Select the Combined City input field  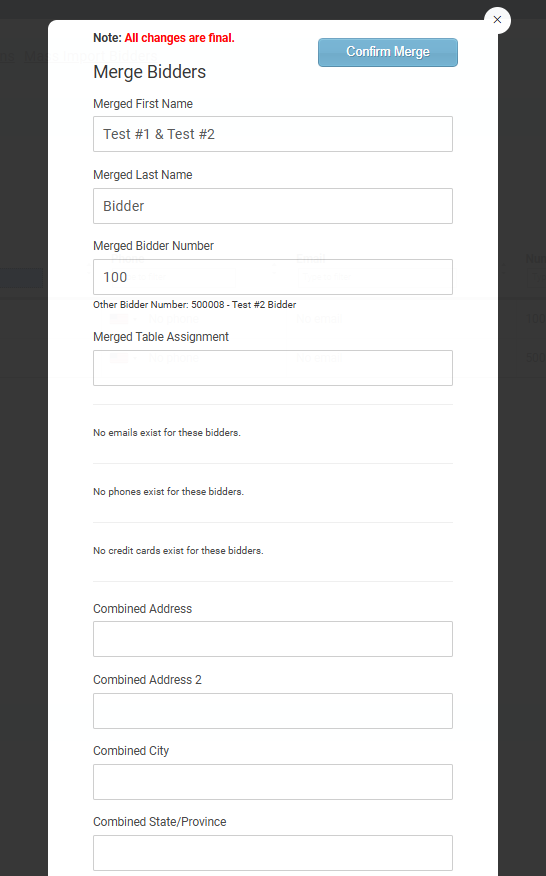tap(273, 782)
